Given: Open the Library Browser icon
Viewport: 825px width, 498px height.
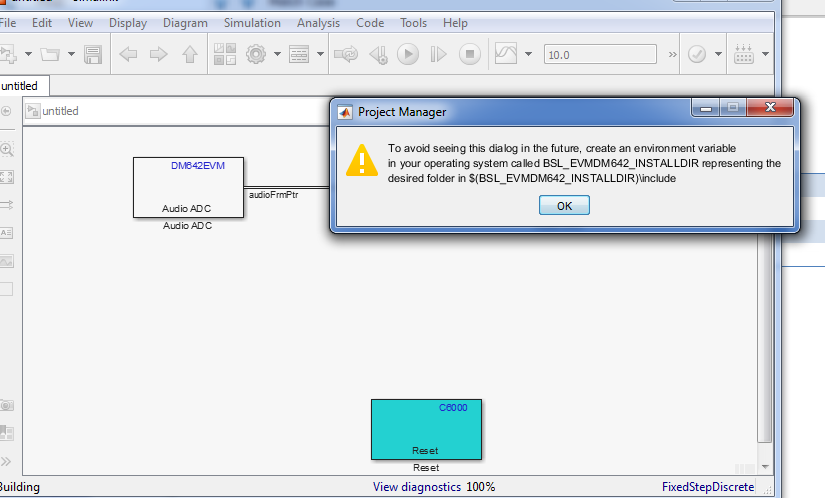Looking at the screenshot, I should [225, 54].
